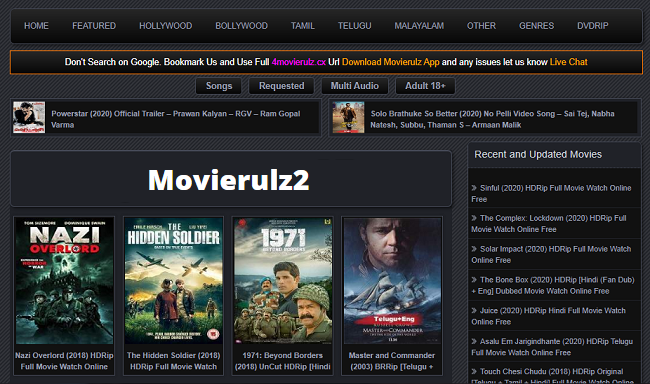Open Solo Brathuke So Better video song link

tap(492, 119)
